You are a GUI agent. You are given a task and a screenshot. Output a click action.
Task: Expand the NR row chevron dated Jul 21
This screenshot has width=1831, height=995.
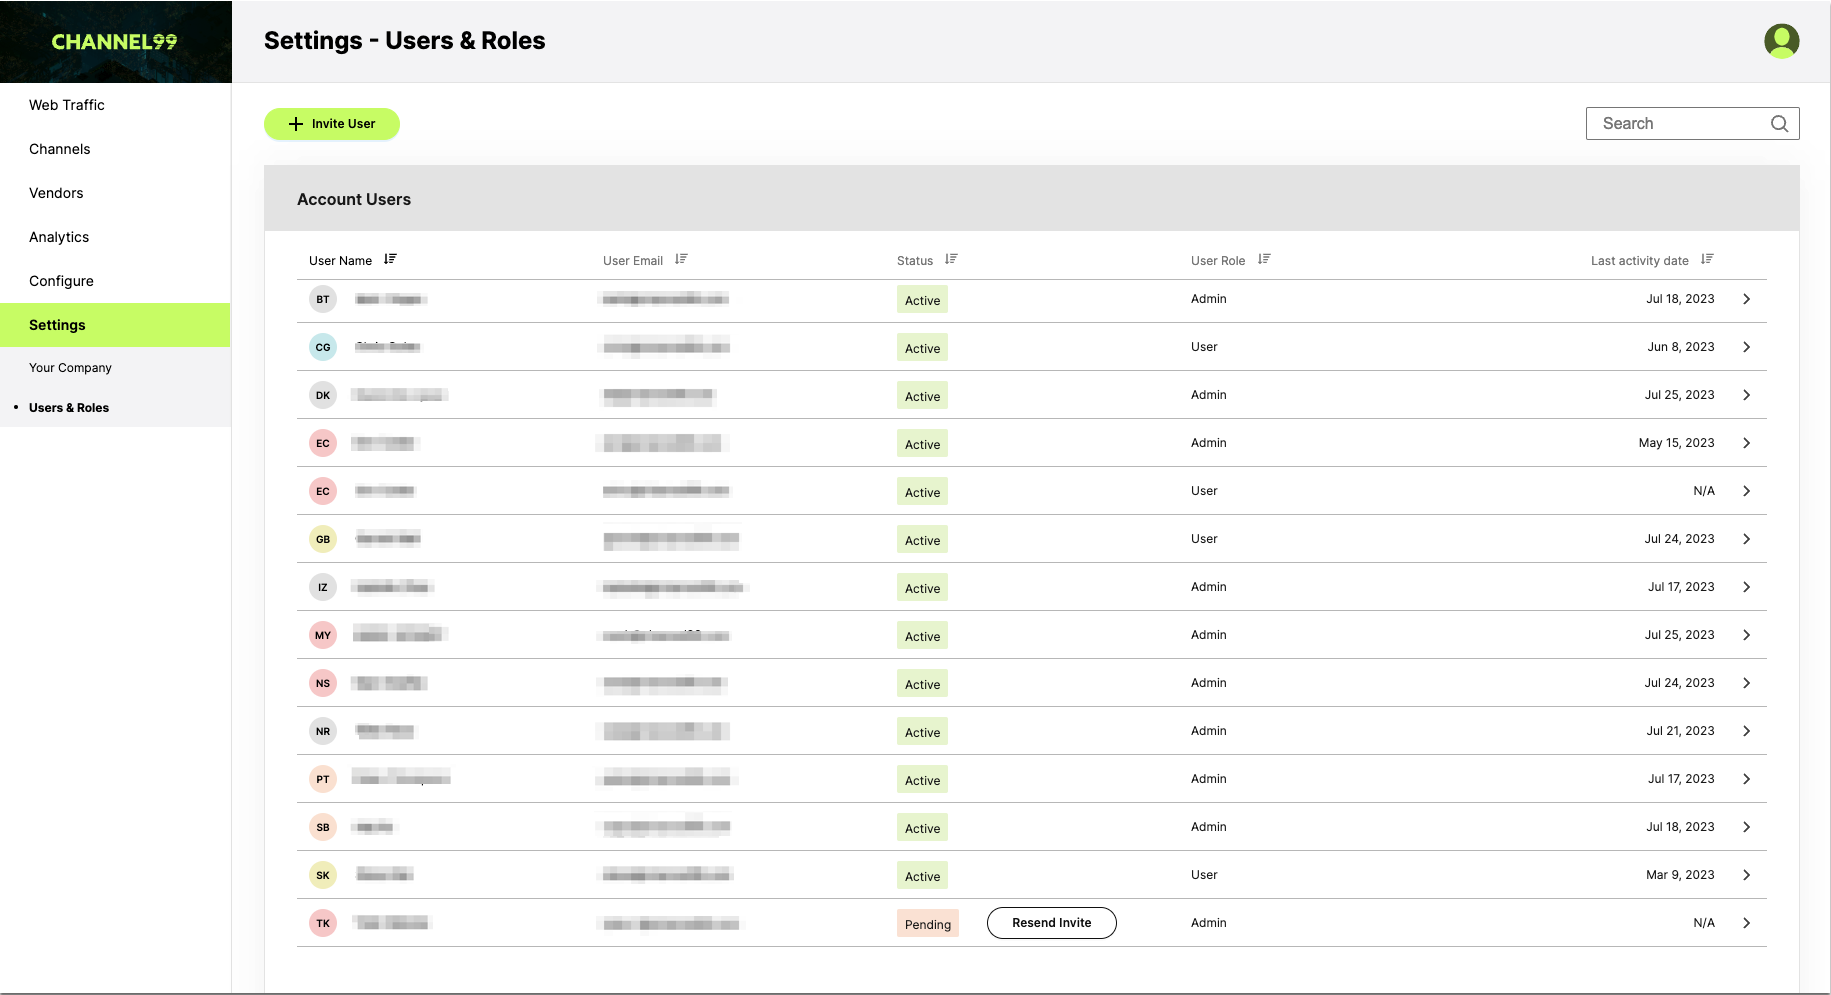1747,731
